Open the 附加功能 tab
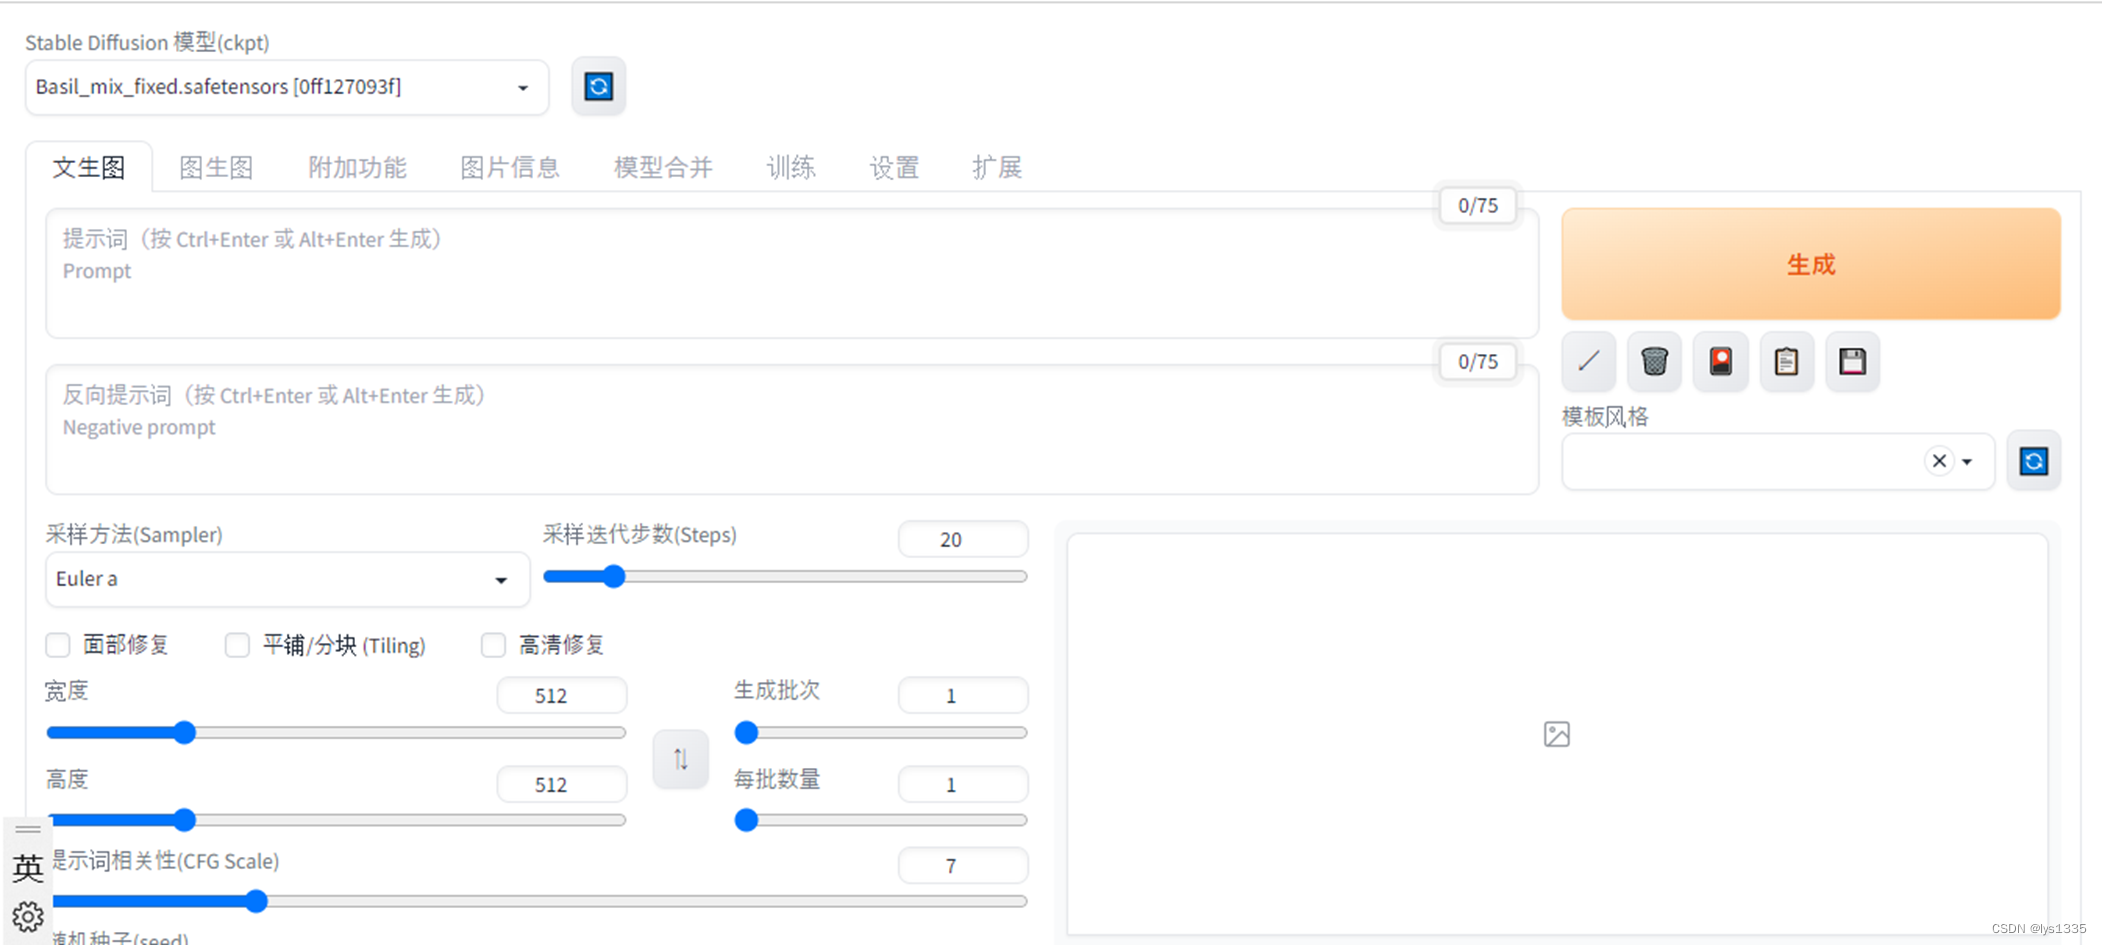This screenshot has width=2102, height=945. point(357,167)
